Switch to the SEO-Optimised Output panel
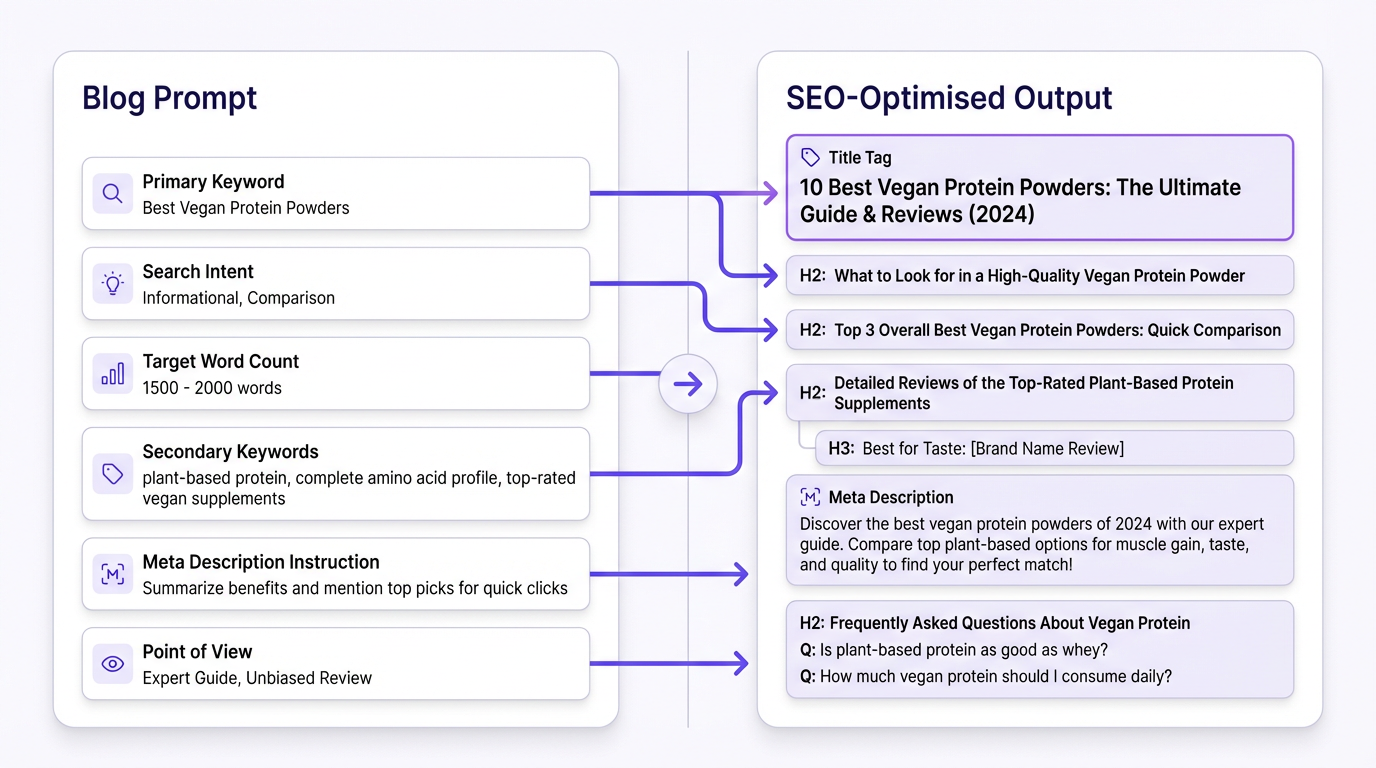The width and height of the screenshot is (1376, 768). pyautogui.click(x=949, y=97)
